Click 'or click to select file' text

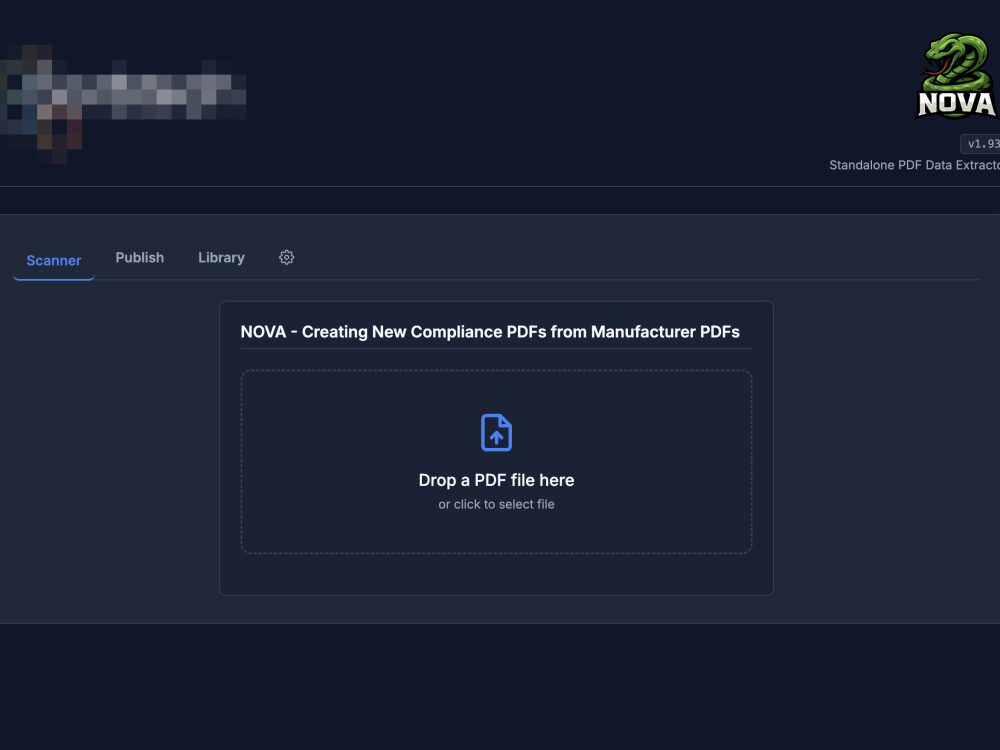(x=496, y=504)
